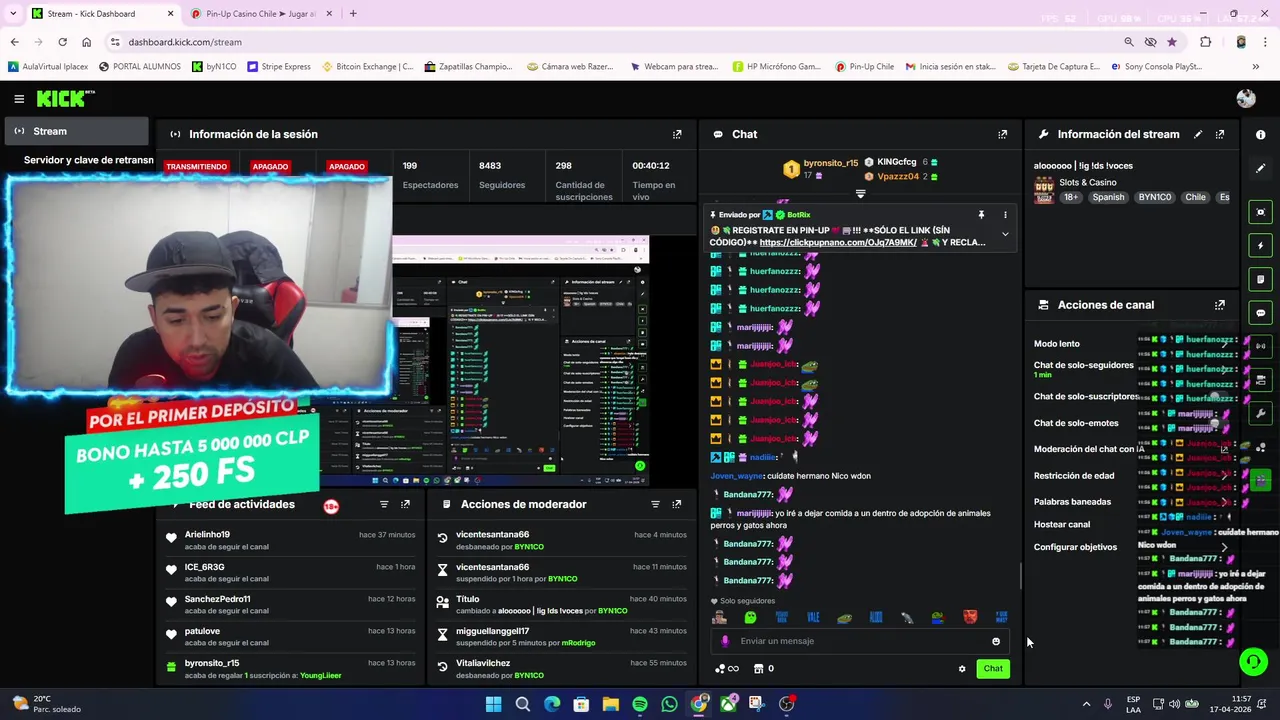
Task: Click the Windows Start button
Action: [x=493, y=704]
